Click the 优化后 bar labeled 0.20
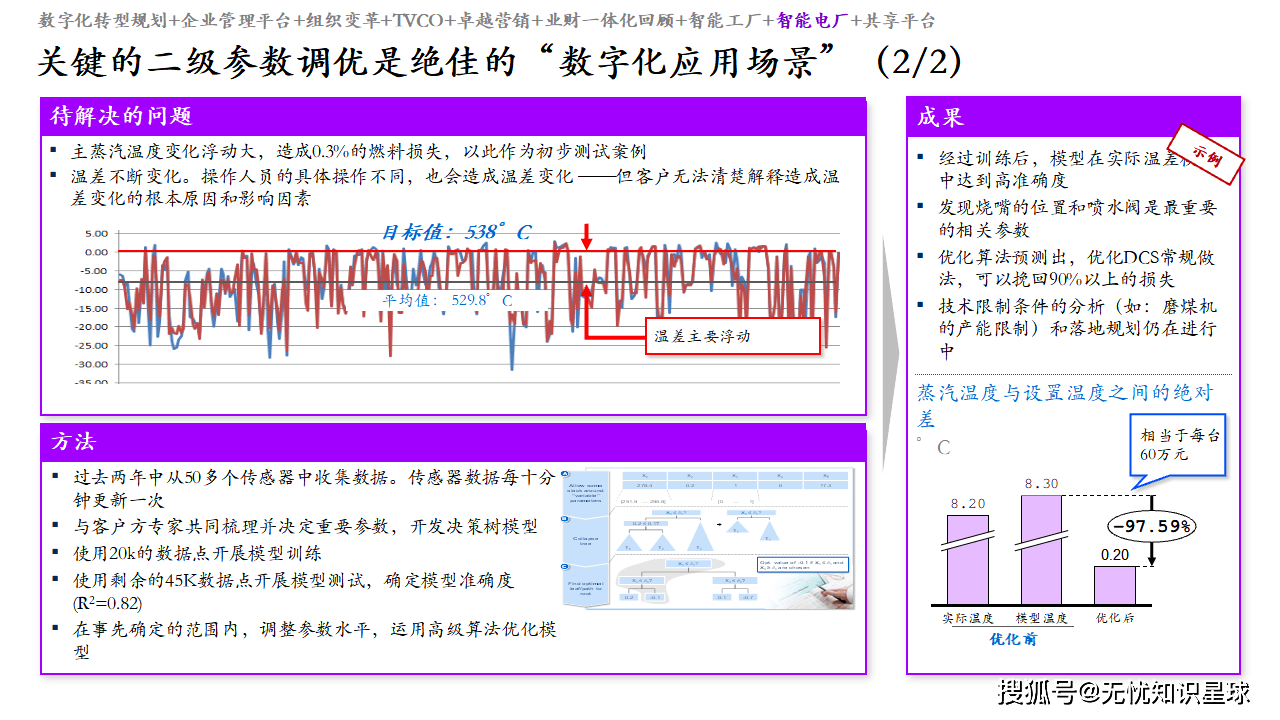Viewport: 1280px width, 720px height. click(x=1114, y=585)
